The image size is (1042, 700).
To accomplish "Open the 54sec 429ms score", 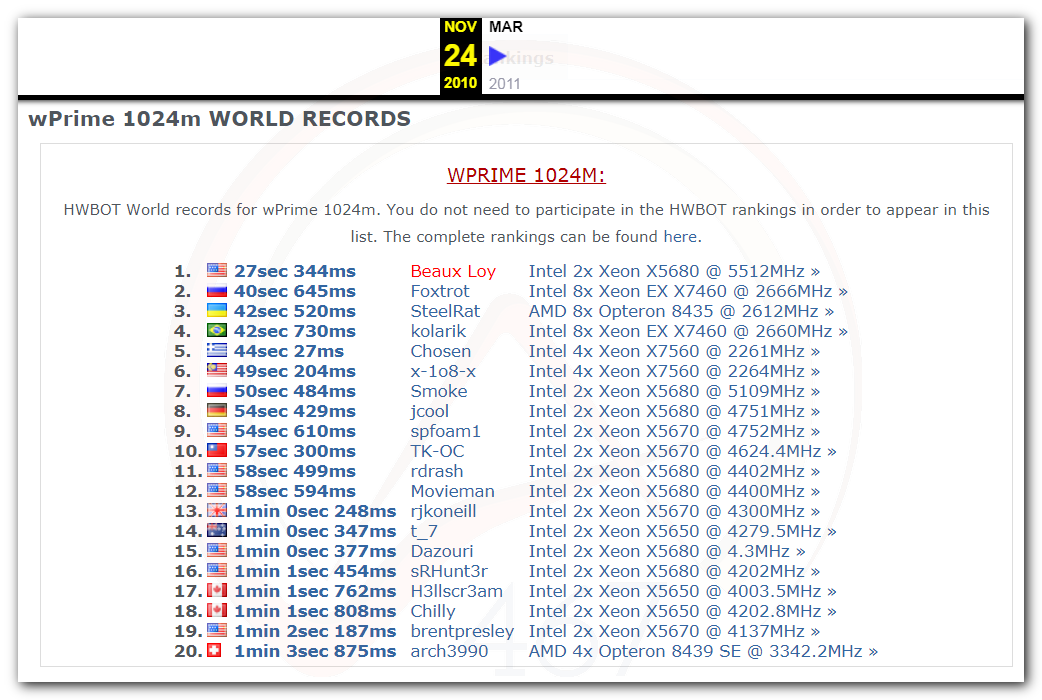I will pos(294,411).
